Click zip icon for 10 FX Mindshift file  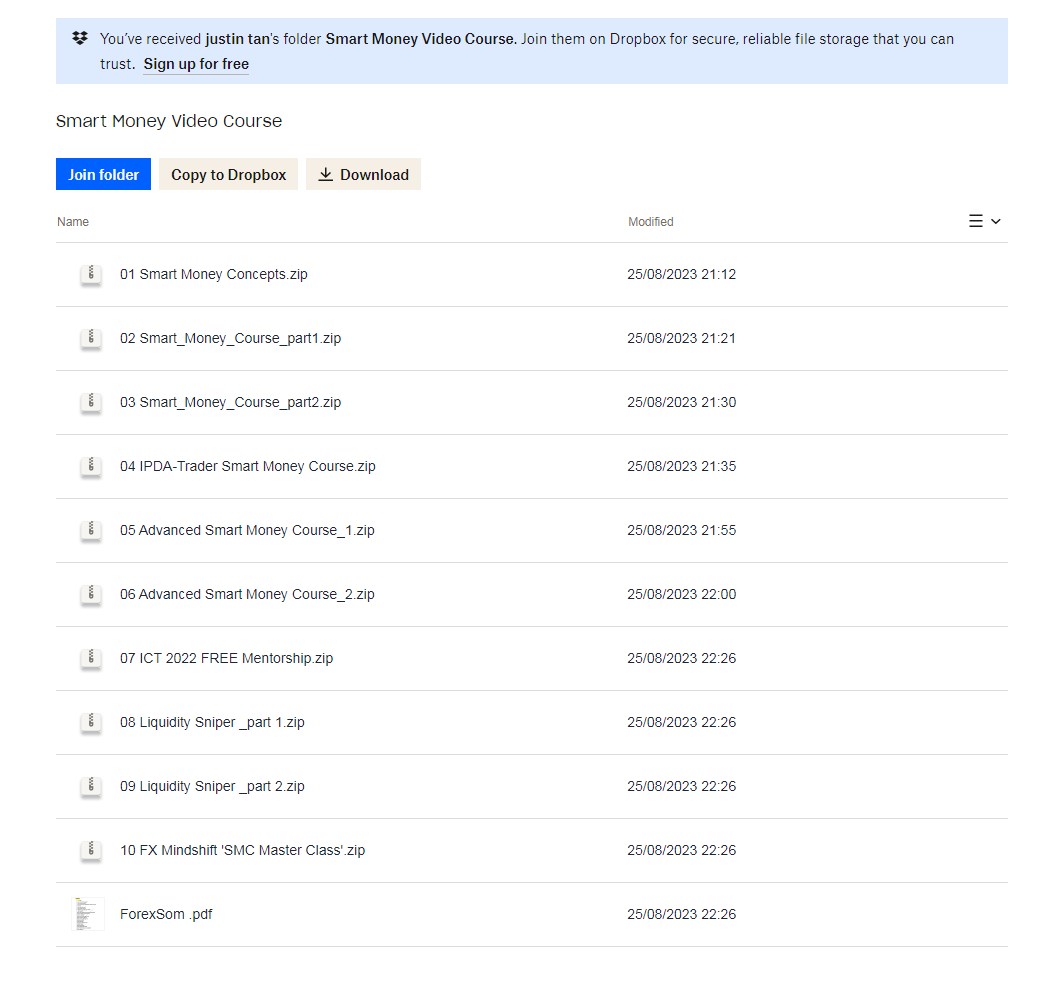coord(91,850)
